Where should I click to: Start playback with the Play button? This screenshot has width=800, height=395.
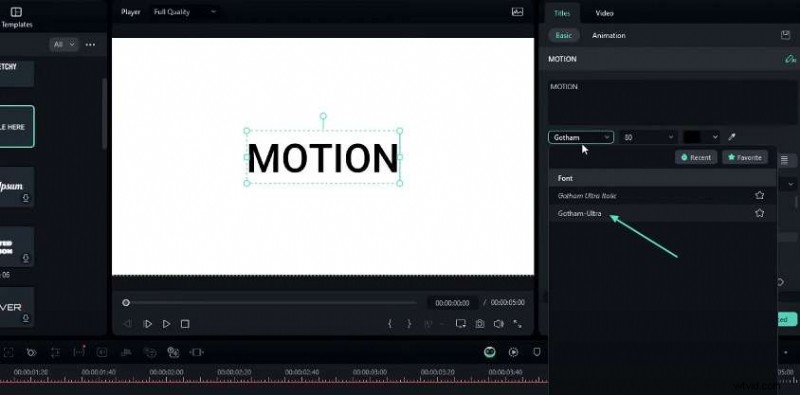166,324
